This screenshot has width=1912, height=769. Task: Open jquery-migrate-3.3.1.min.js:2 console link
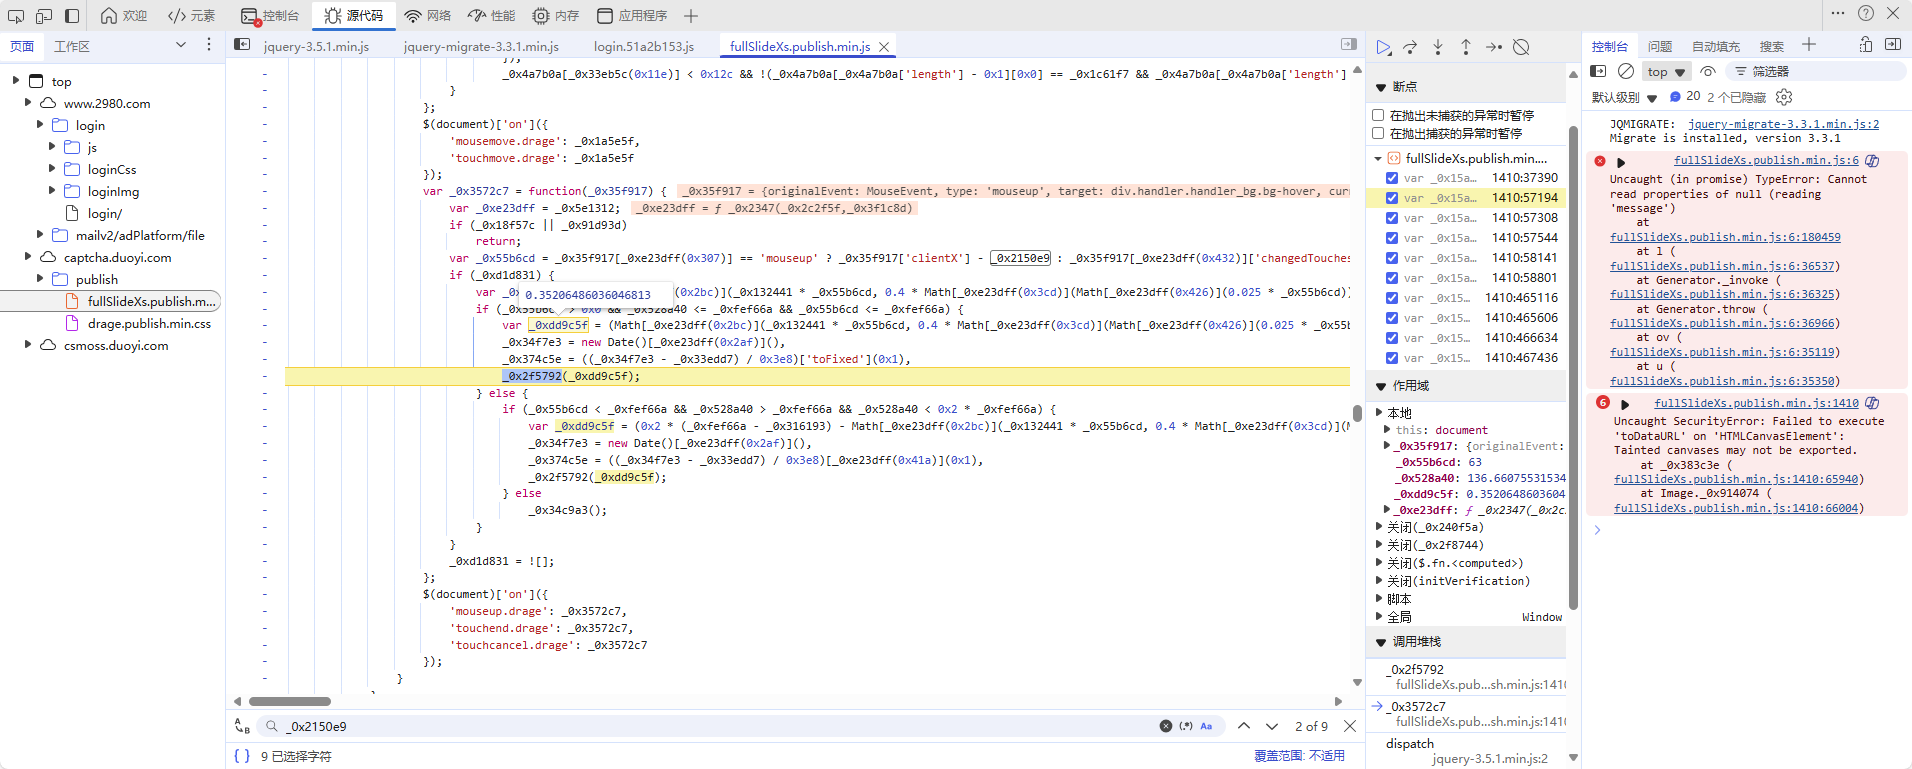click(1783, 124)
